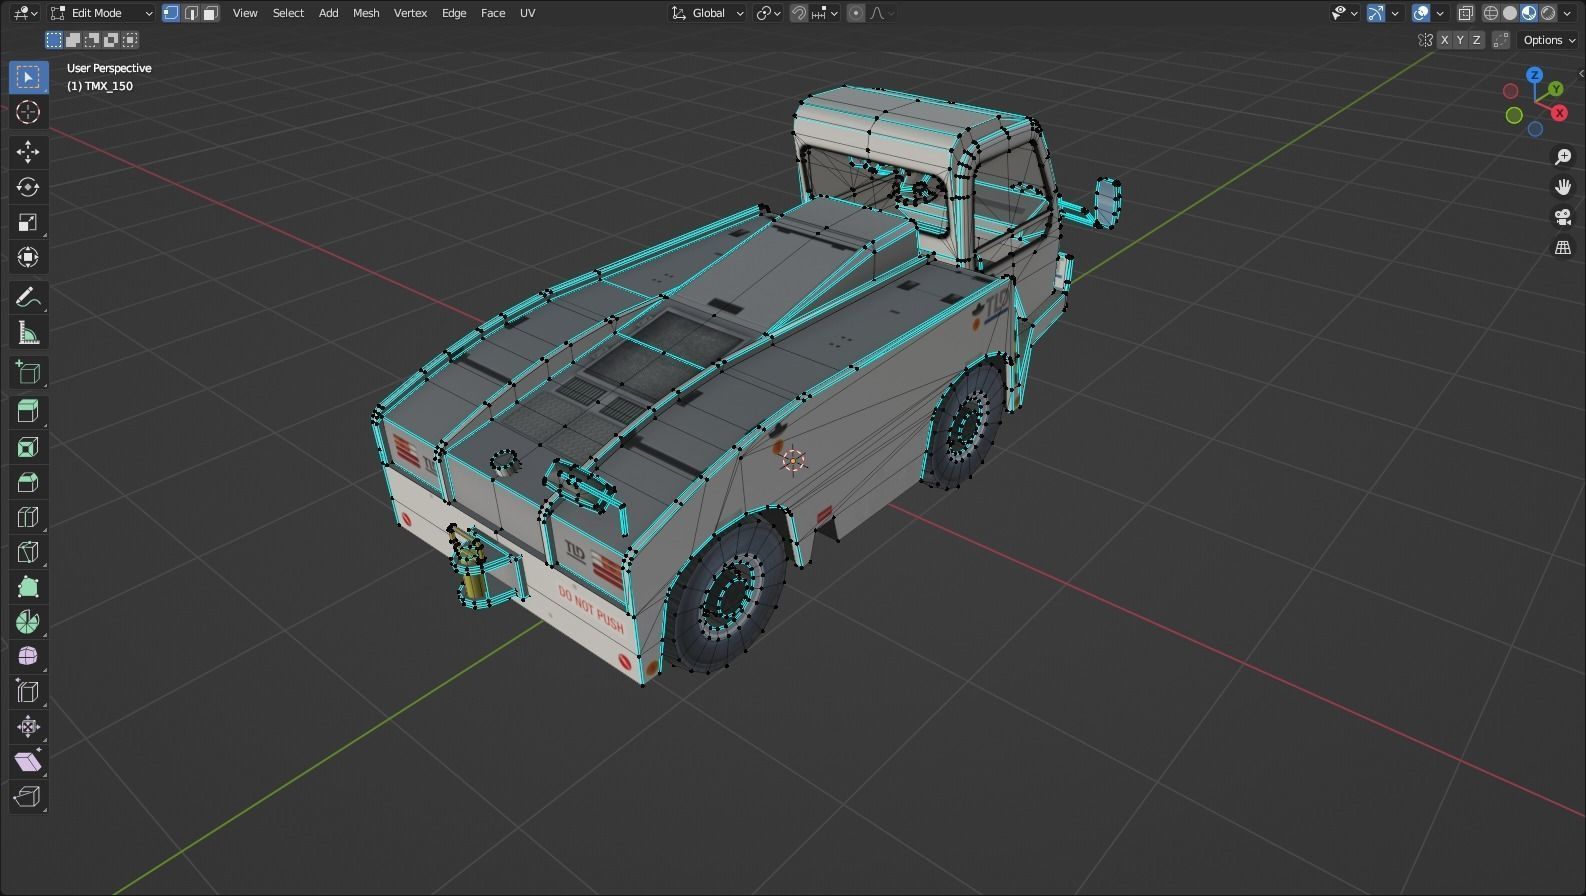The width and height of the screenshot is (1586, 896).
Task: Choose the Rotate tool
Action: click(x=28, y=187)
